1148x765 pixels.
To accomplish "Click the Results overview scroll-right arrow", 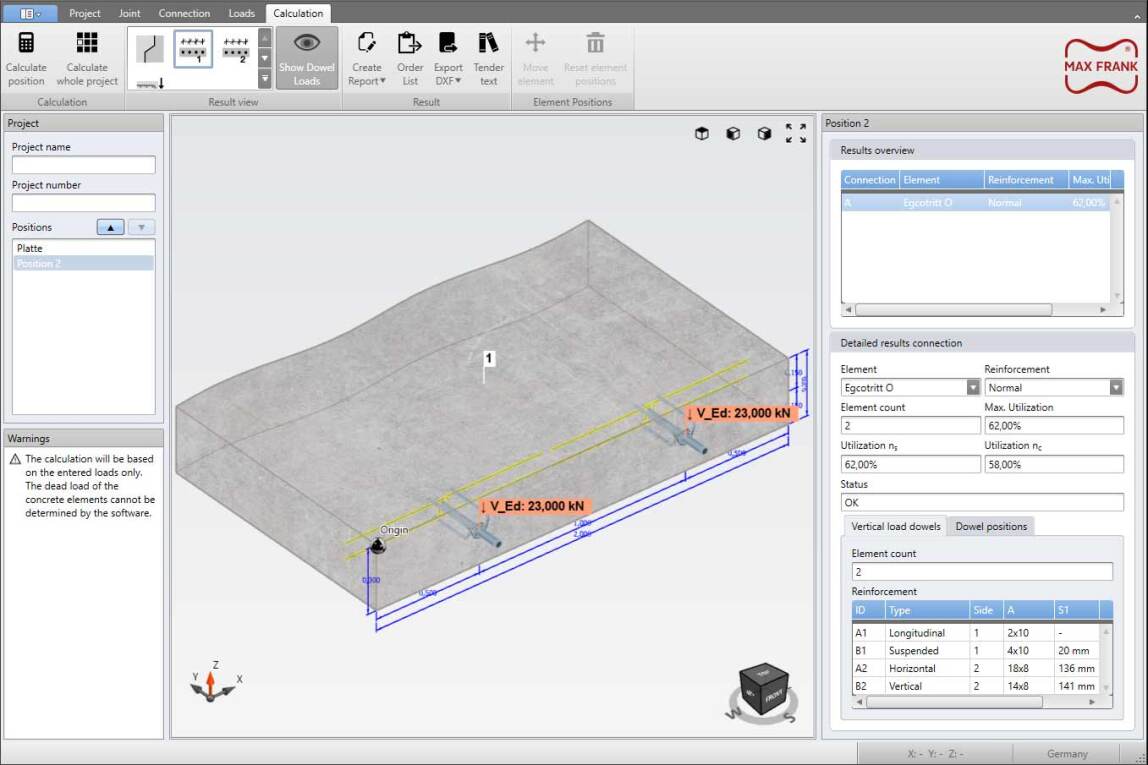I will 1103,310.
